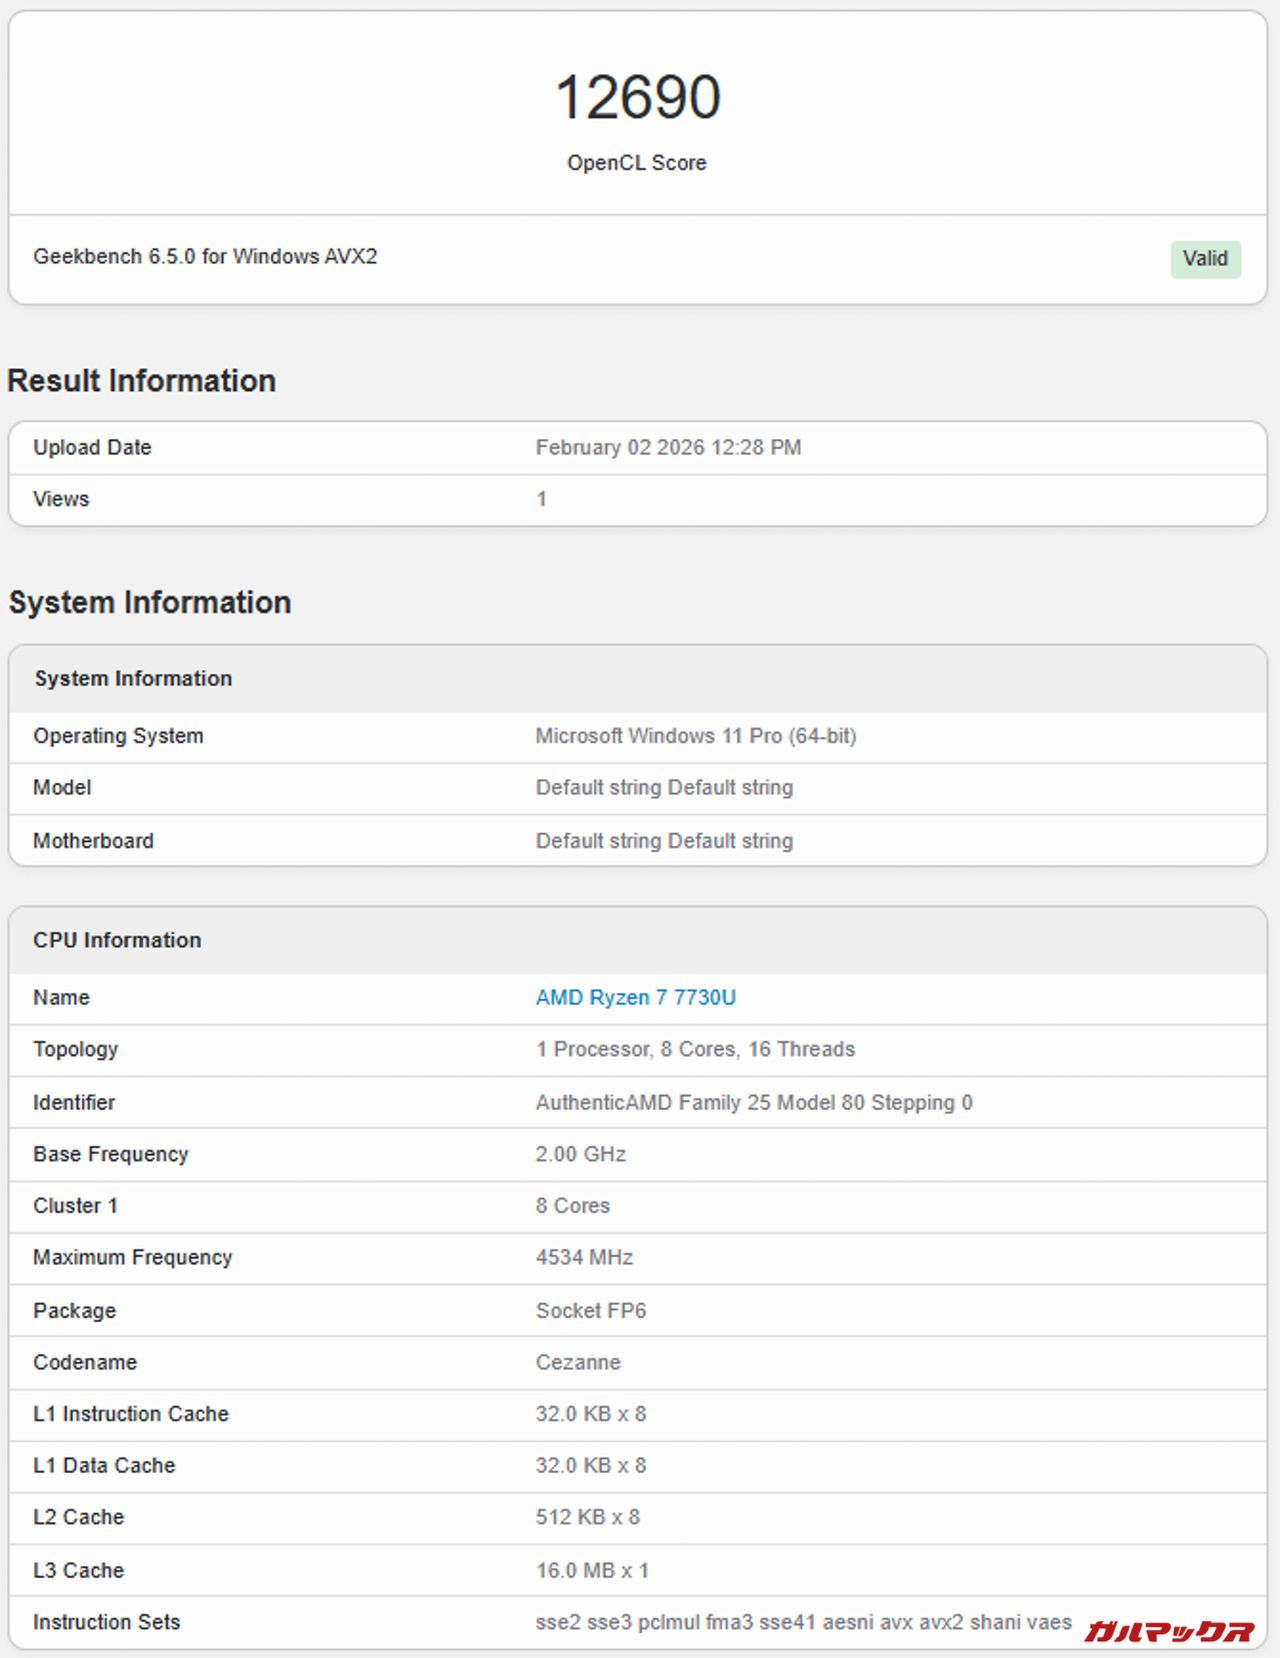The height and width of the screenshot is (1658, 1280).
Task: Click the 16.0 MB x 1 L3 cache value
Action: click(592, 1570)
